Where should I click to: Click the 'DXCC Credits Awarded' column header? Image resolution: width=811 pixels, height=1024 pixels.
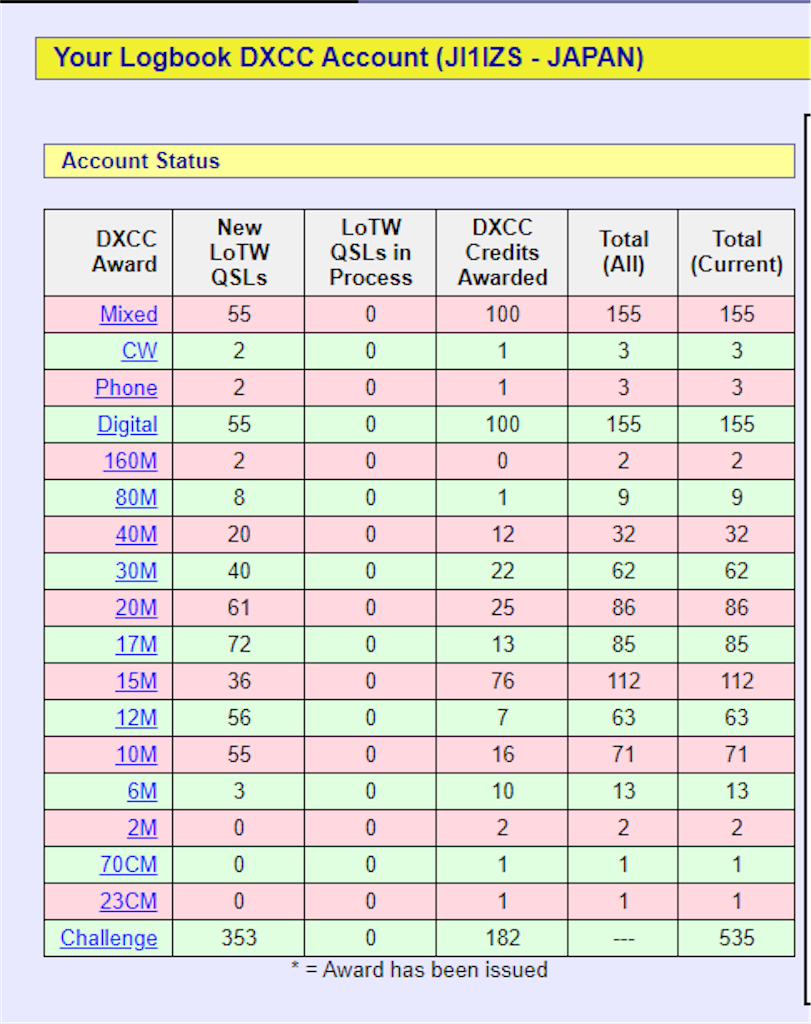click(x=502, y=252)
